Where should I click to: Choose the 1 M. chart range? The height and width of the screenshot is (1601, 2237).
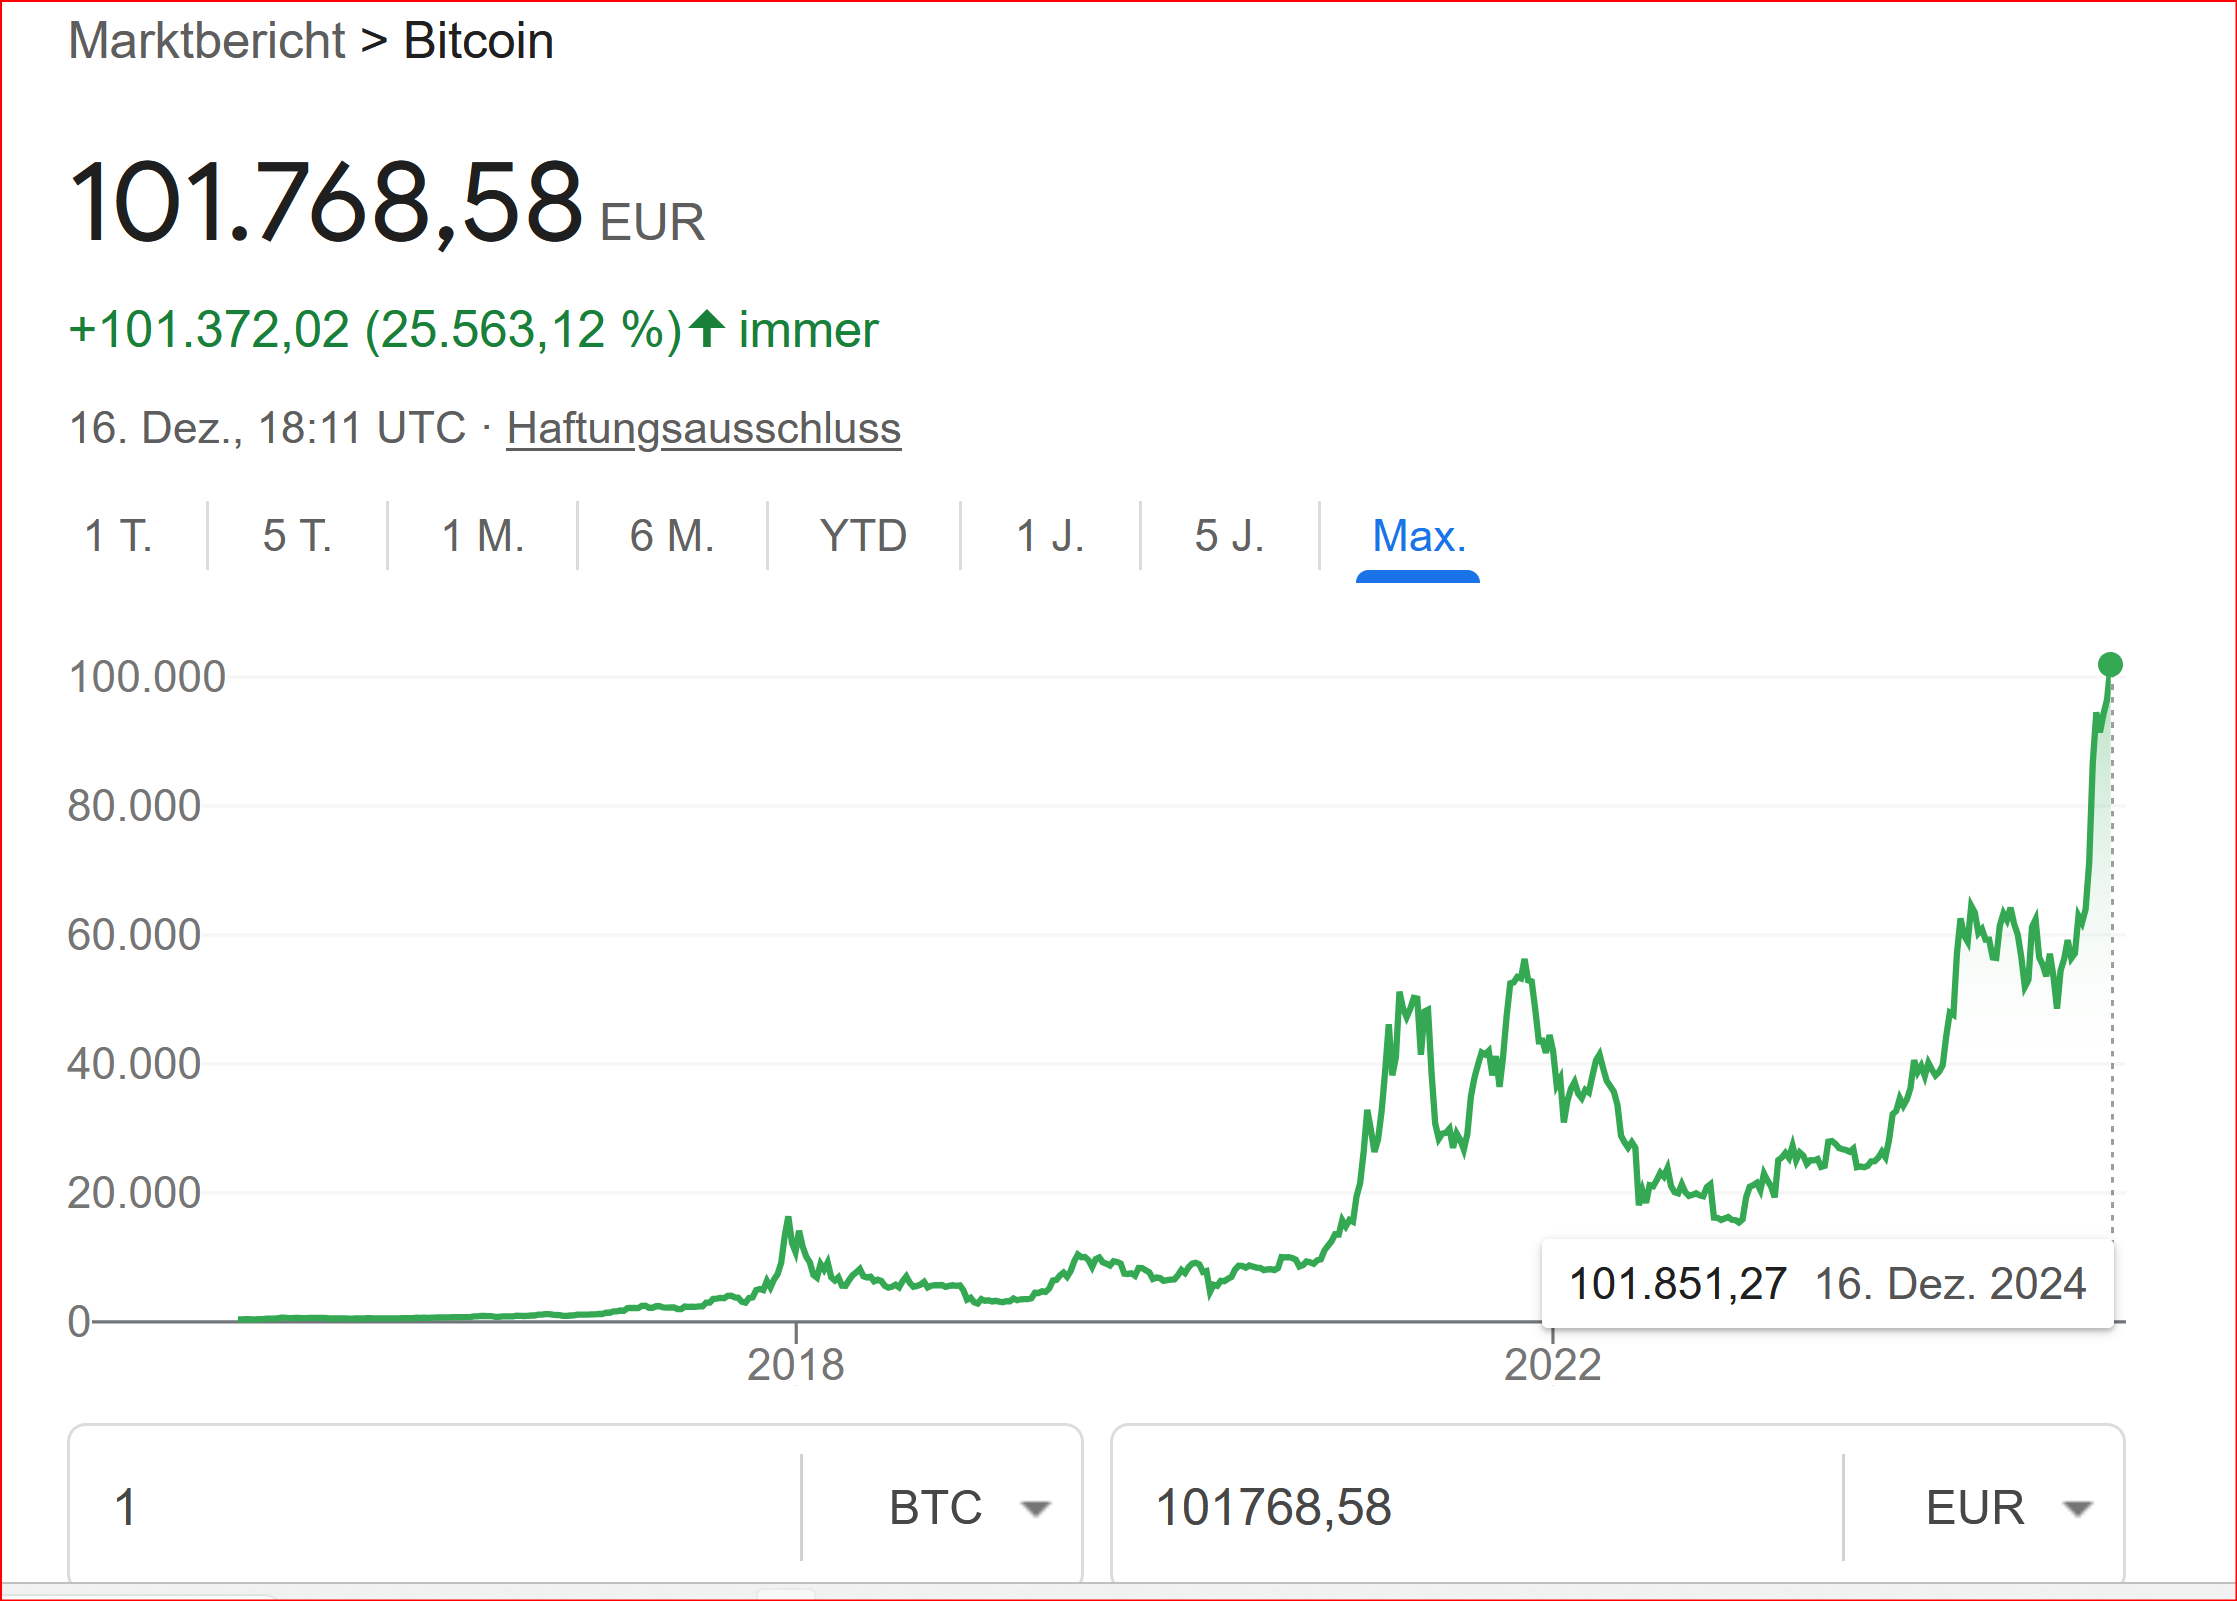(483, 536)
